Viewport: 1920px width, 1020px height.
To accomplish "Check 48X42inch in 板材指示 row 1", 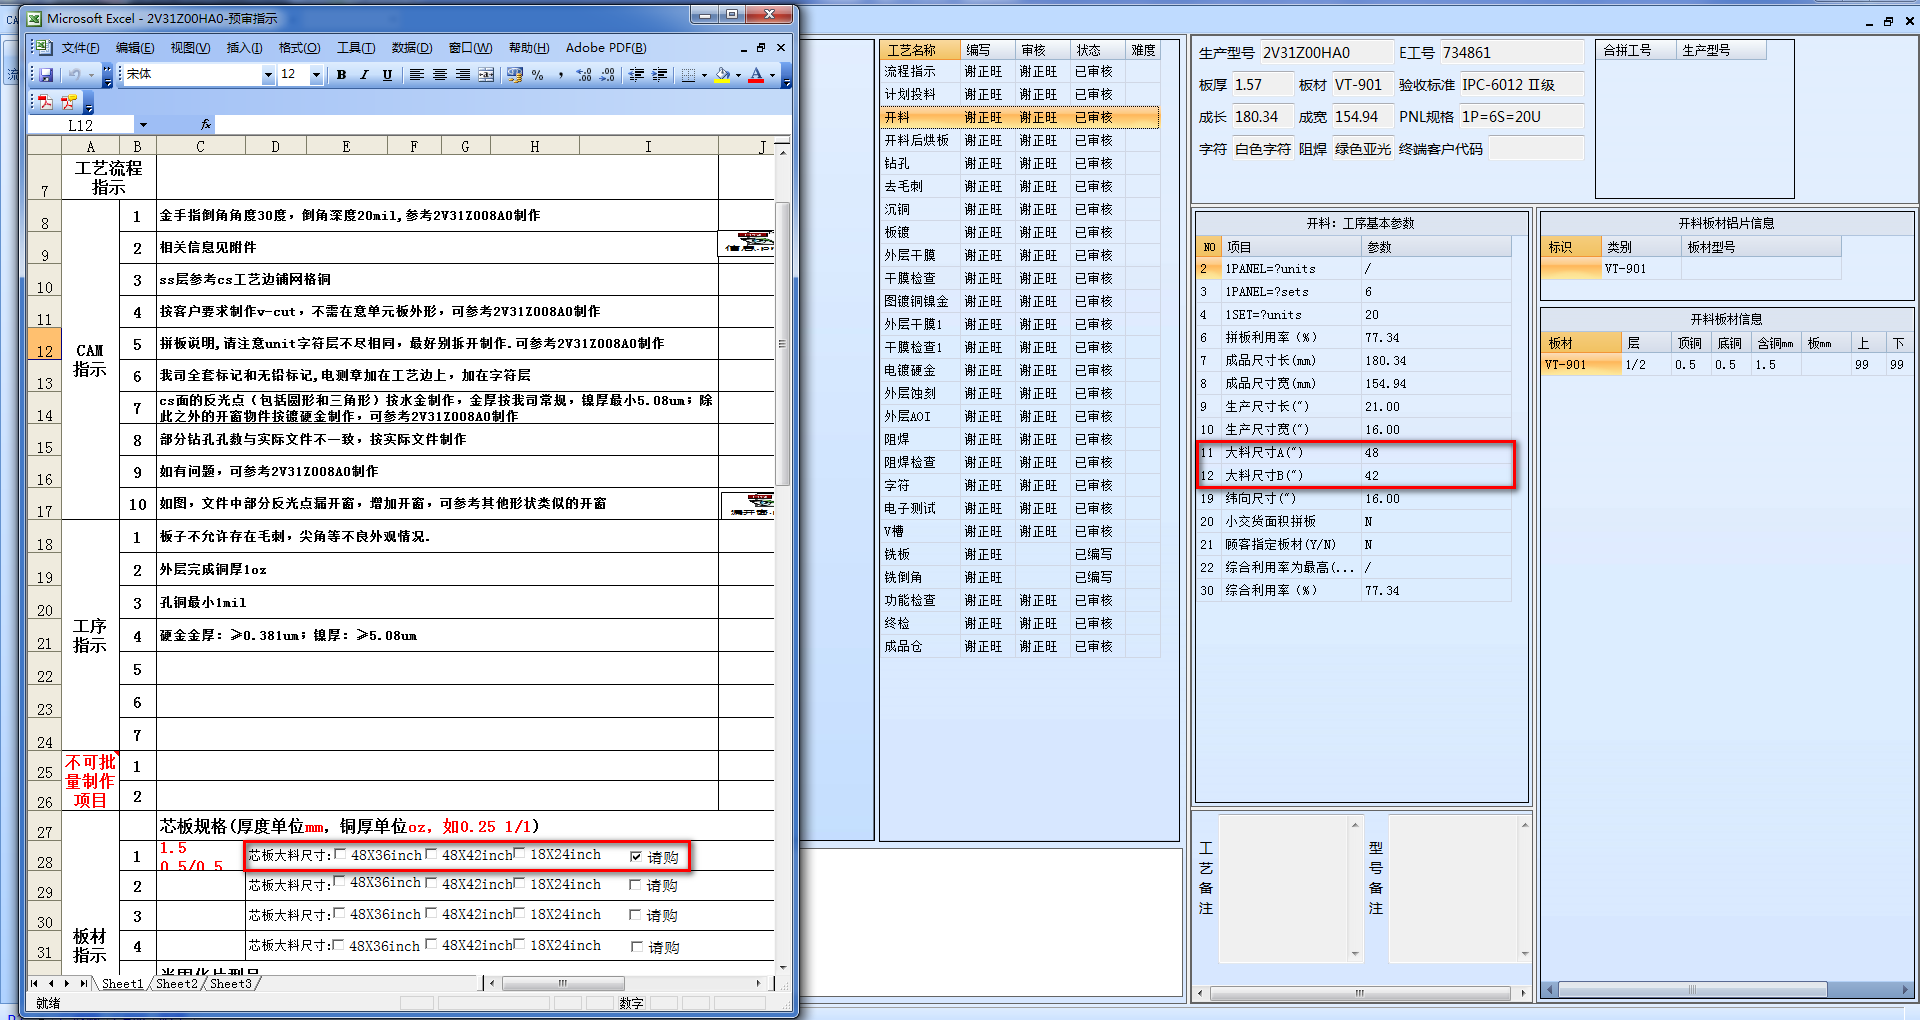I will tap(431, 854).
